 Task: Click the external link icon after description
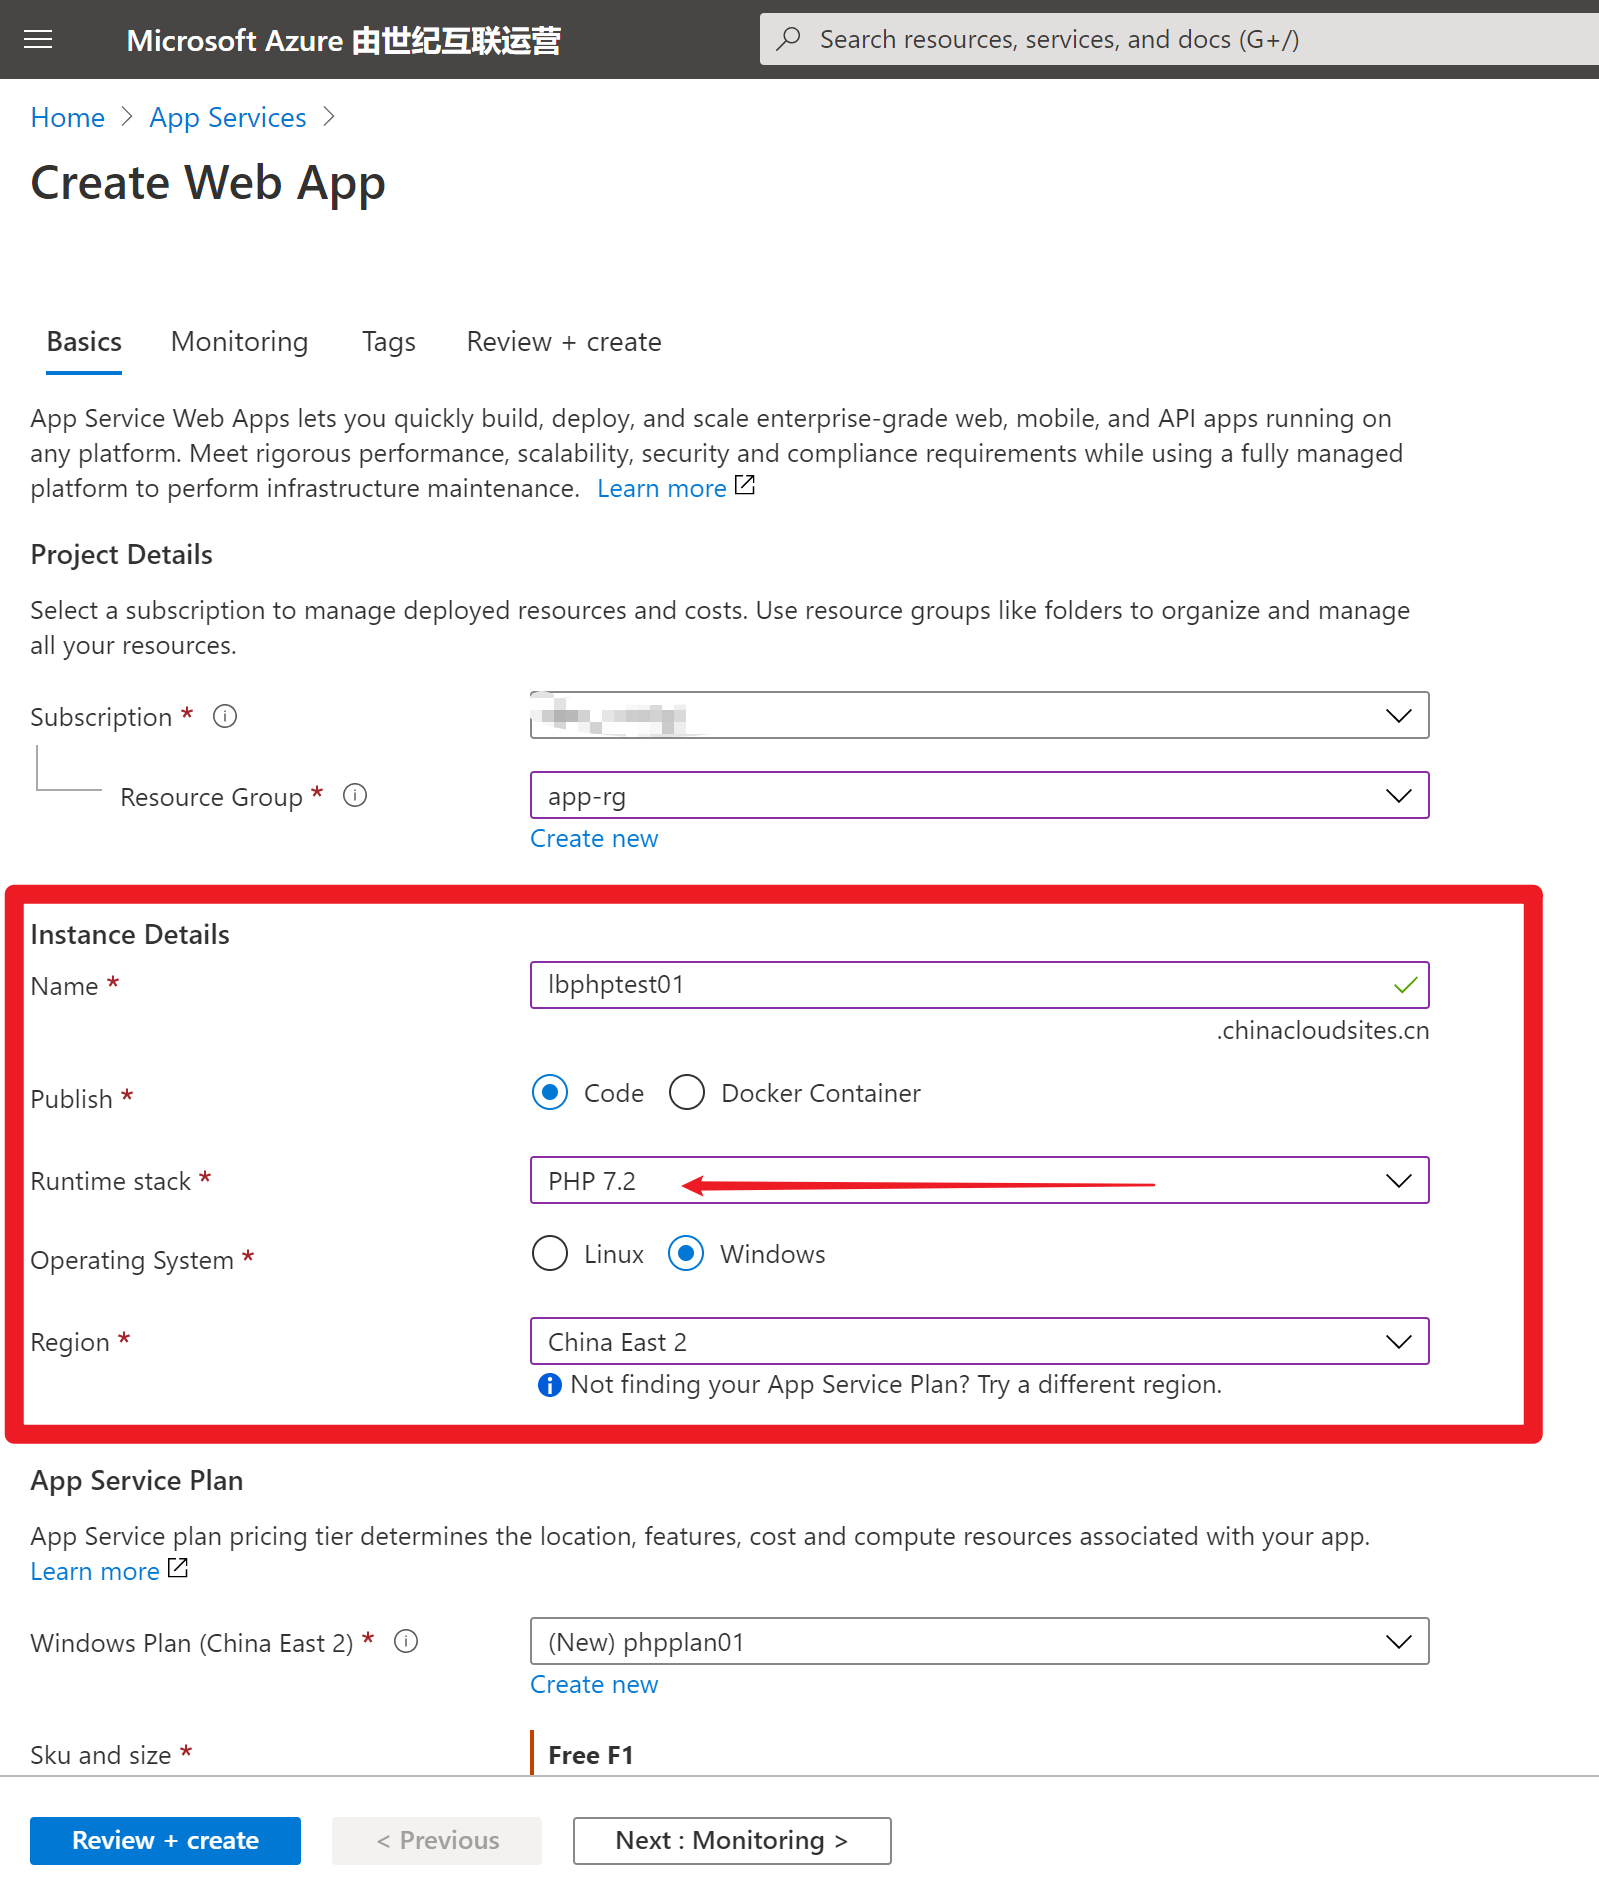click(745, 486)
